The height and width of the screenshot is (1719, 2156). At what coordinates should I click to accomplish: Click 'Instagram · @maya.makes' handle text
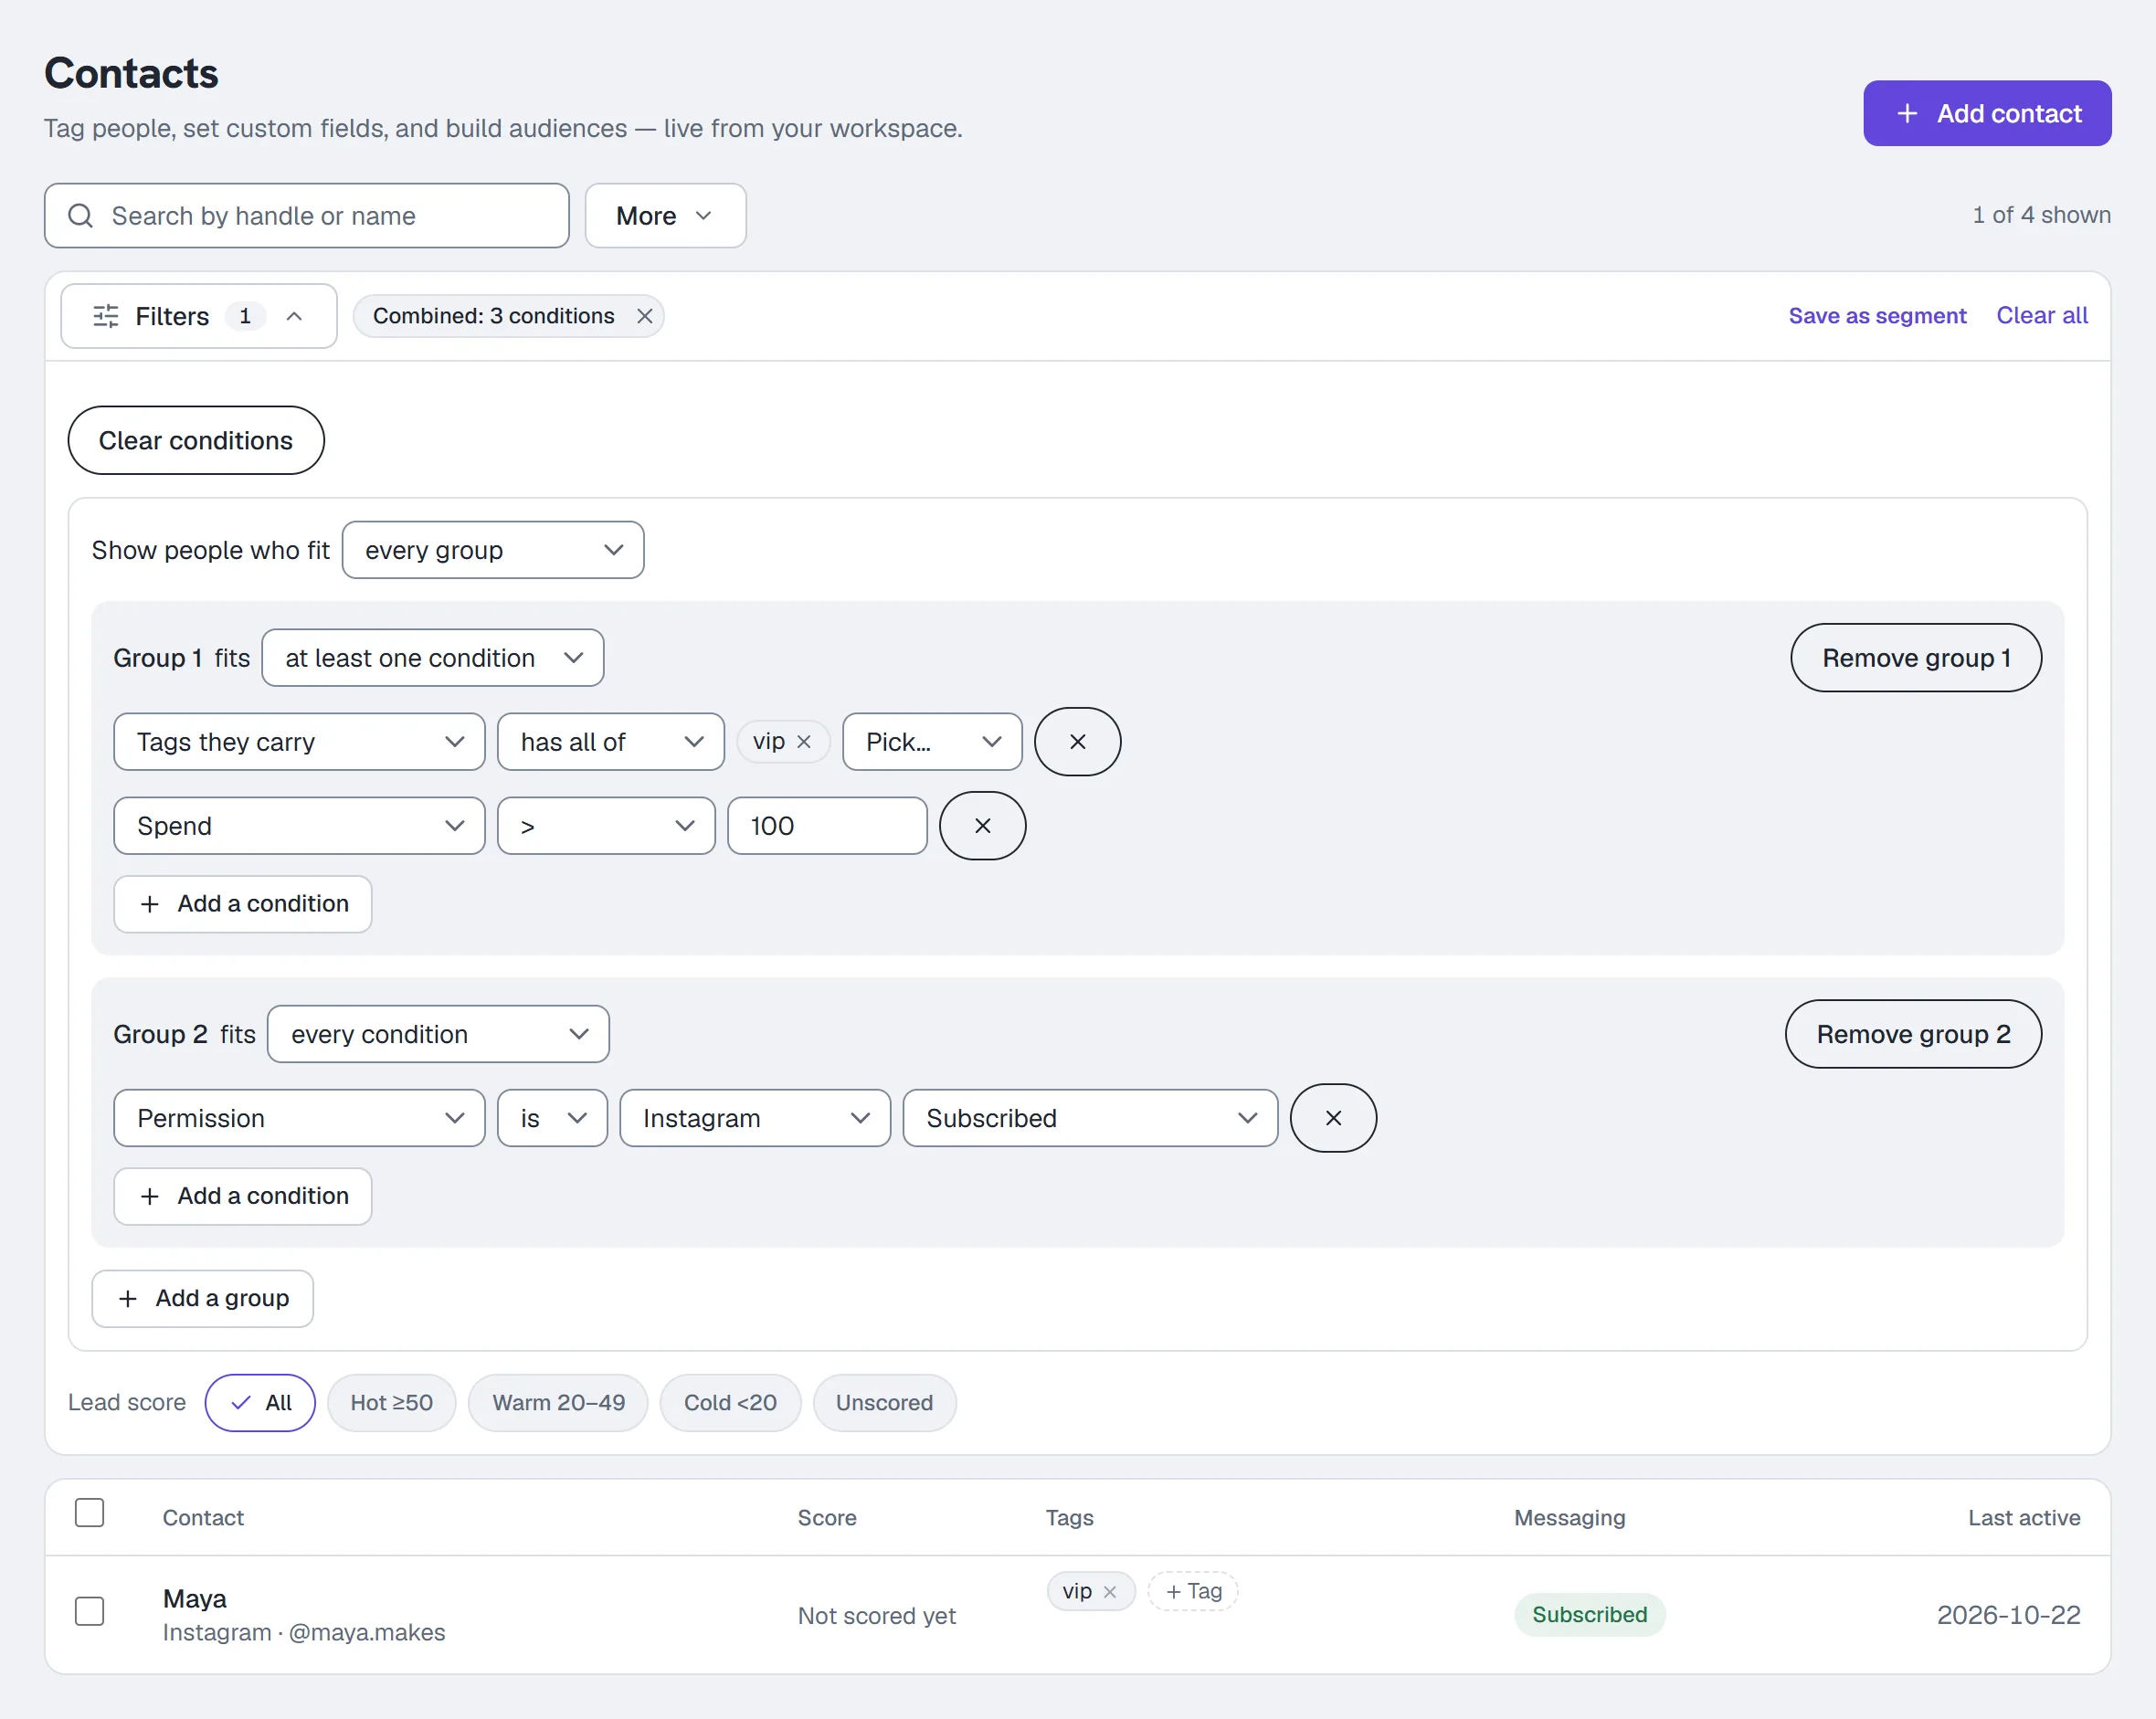304,1632
